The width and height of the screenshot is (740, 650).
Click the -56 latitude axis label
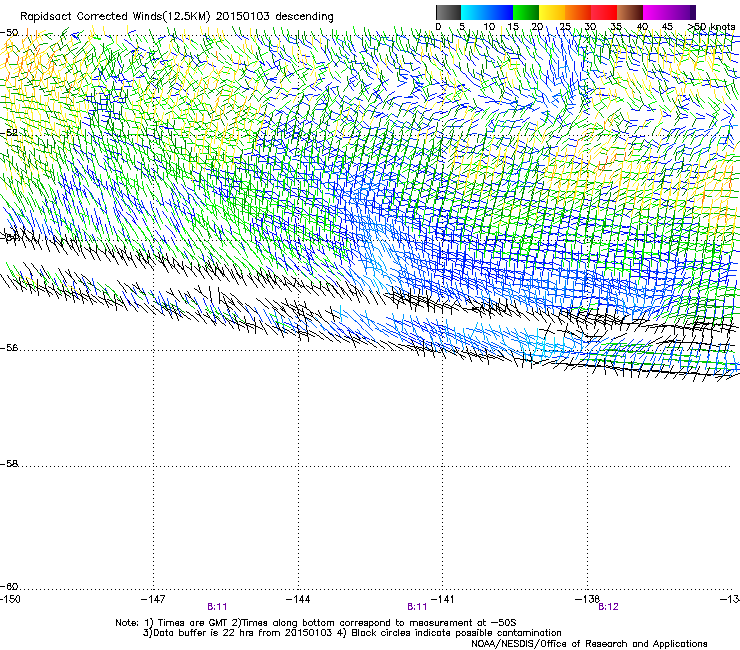(9, 348)
